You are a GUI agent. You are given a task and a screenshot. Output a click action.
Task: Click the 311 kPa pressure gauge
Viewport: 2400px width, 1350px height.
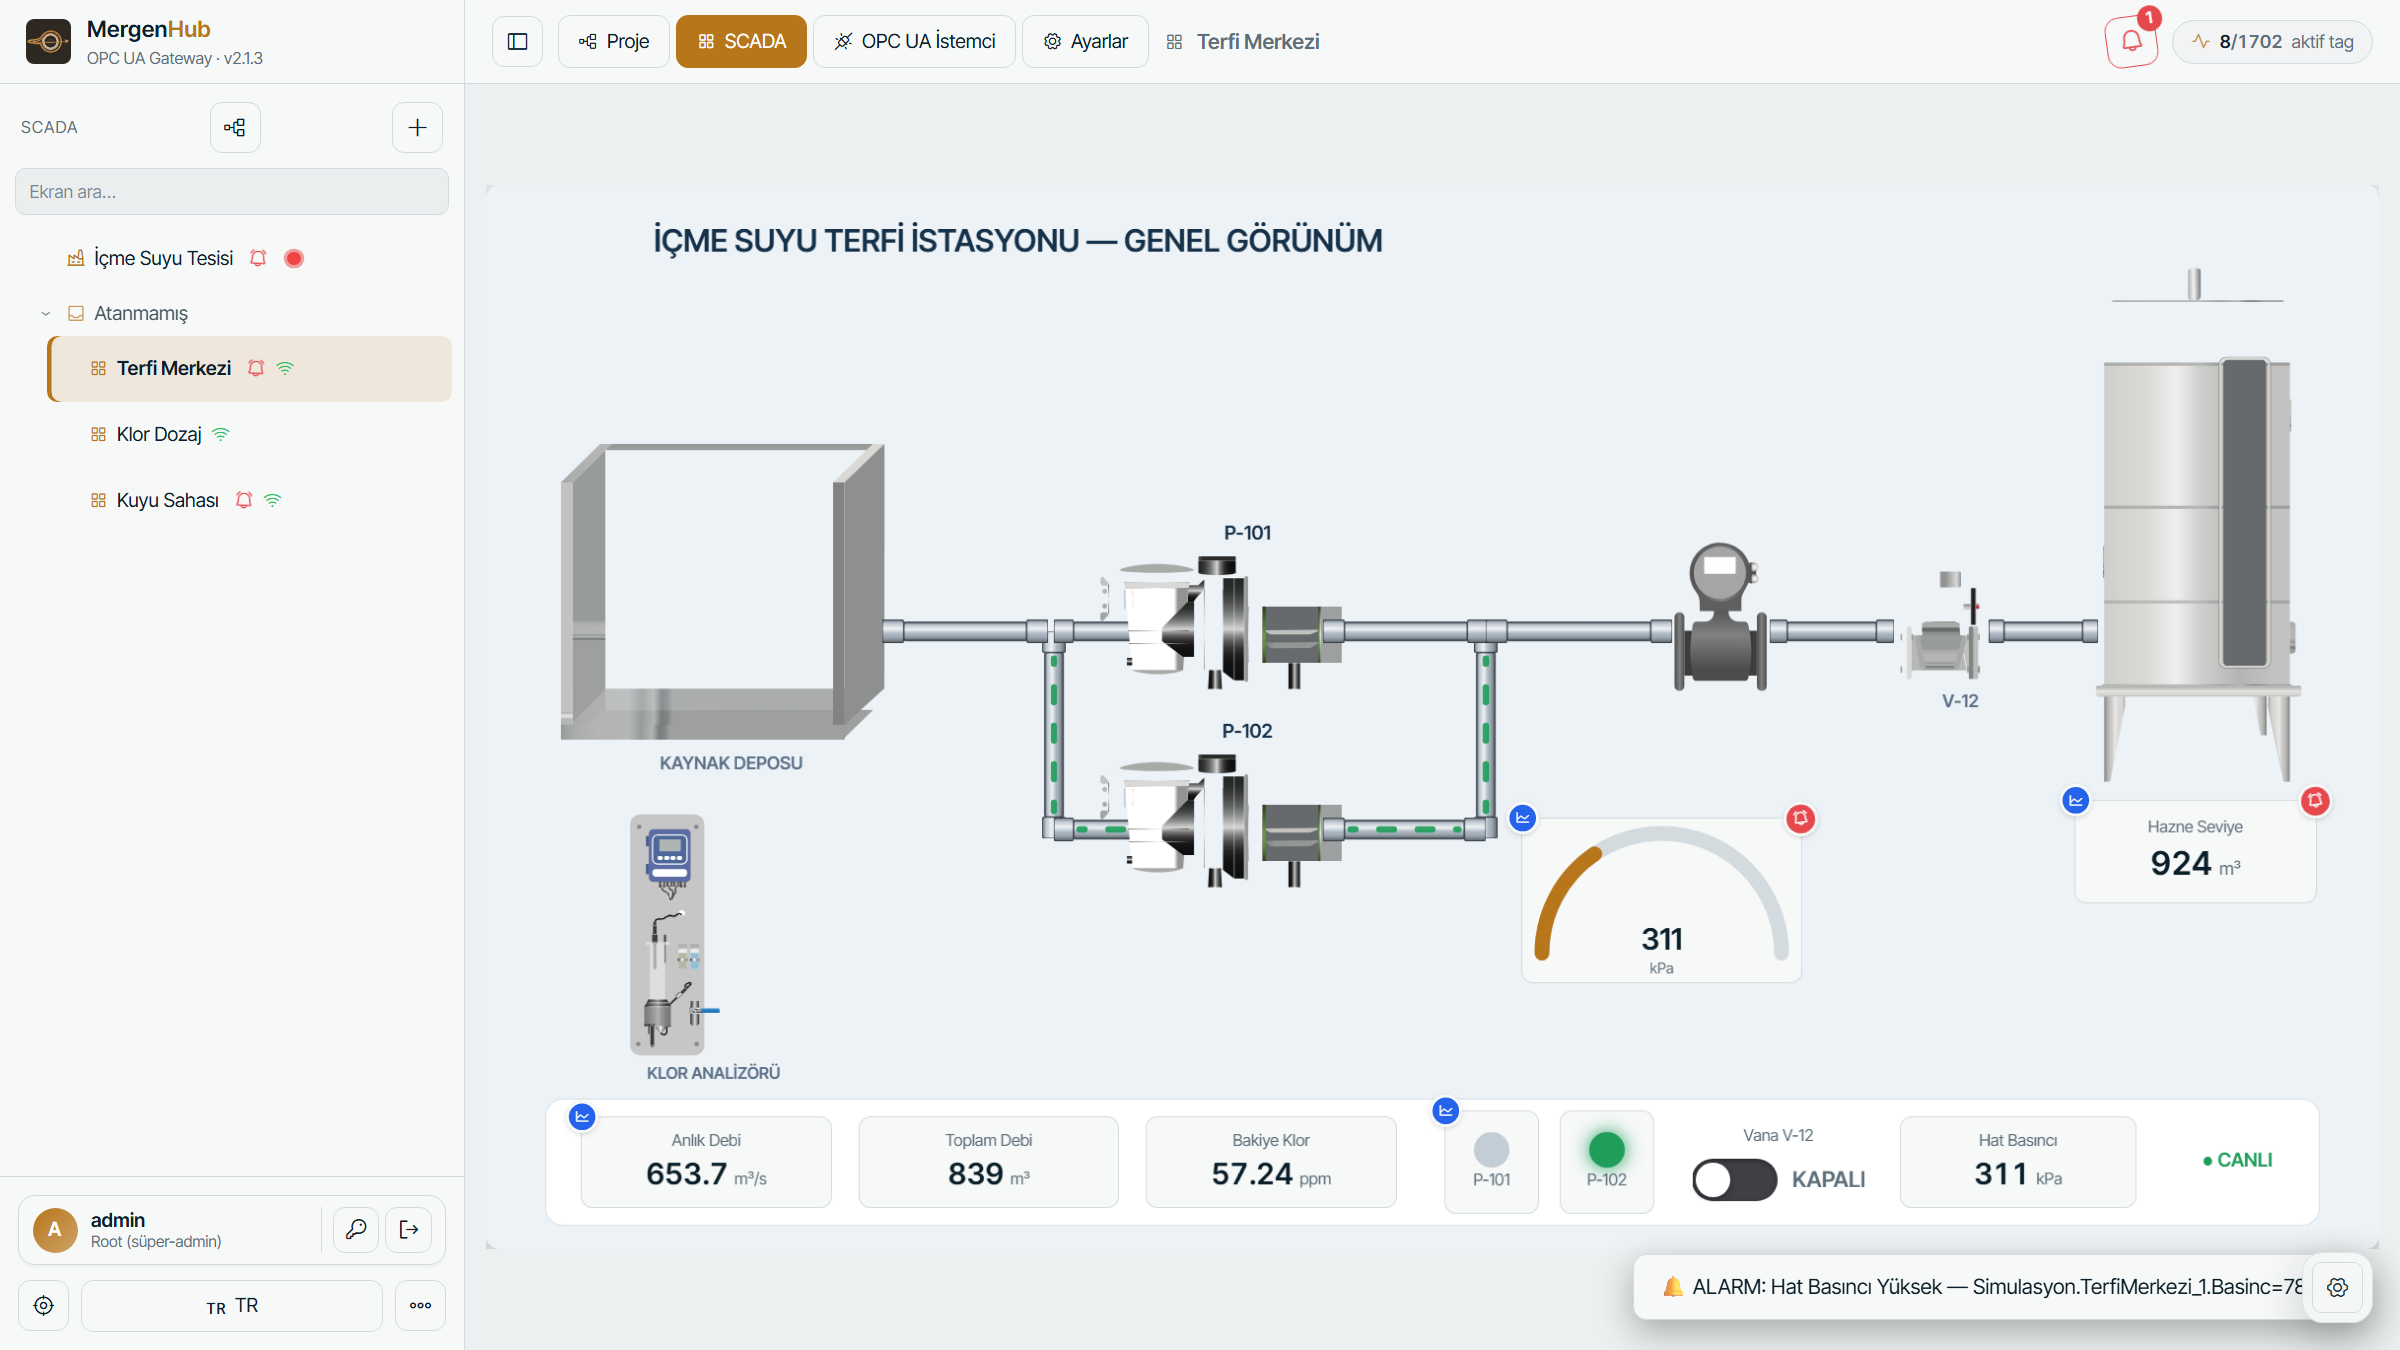[x=1661, y=901]
